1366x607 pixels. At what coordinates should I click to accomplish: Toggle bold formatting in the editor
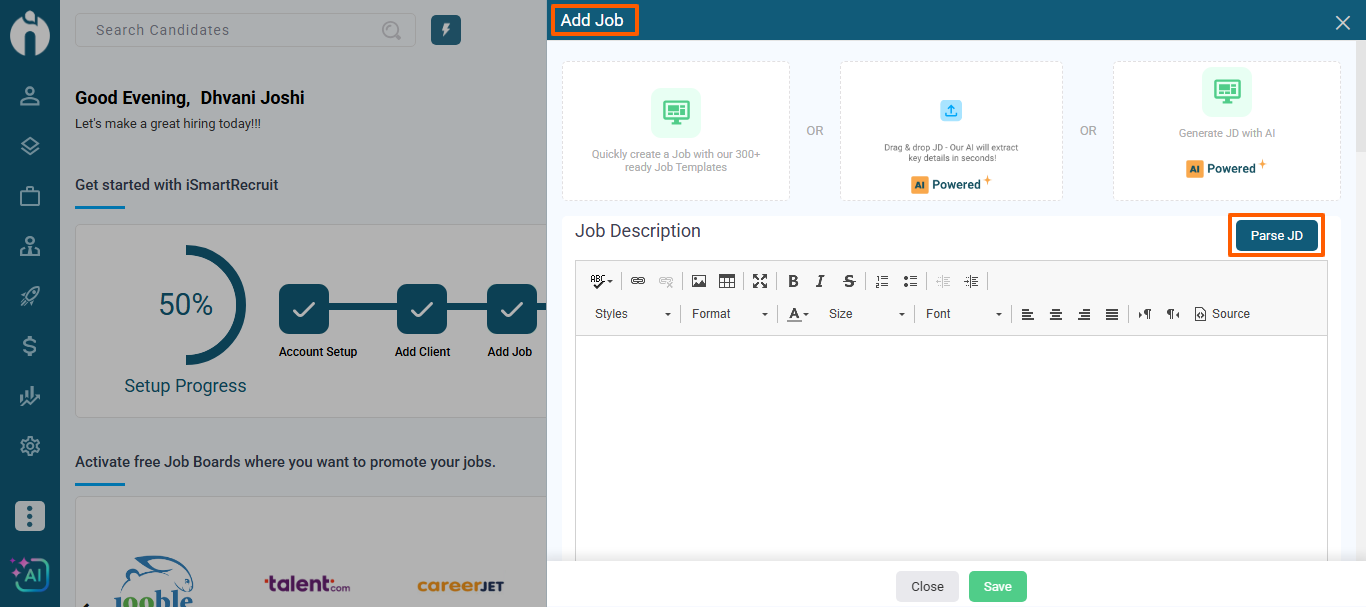793,281
